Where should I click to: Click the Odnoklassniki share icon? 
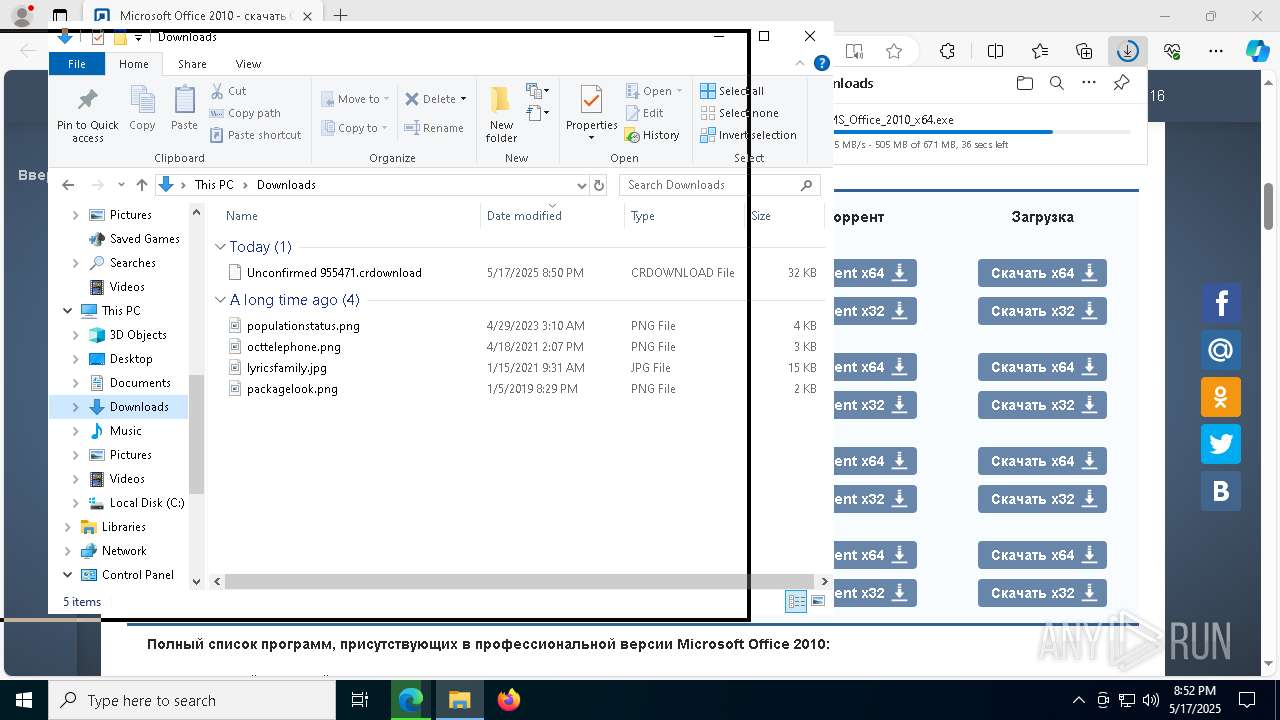(1220, 397)
